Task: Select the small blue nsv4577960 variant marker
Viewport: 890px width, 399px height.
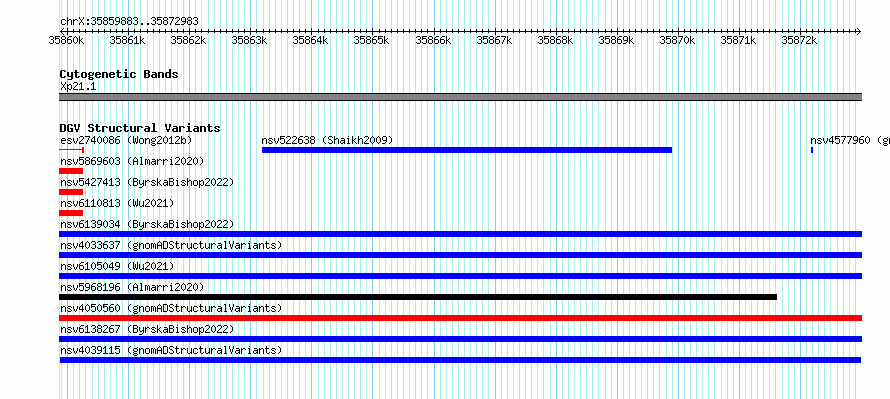Action: 812,150
